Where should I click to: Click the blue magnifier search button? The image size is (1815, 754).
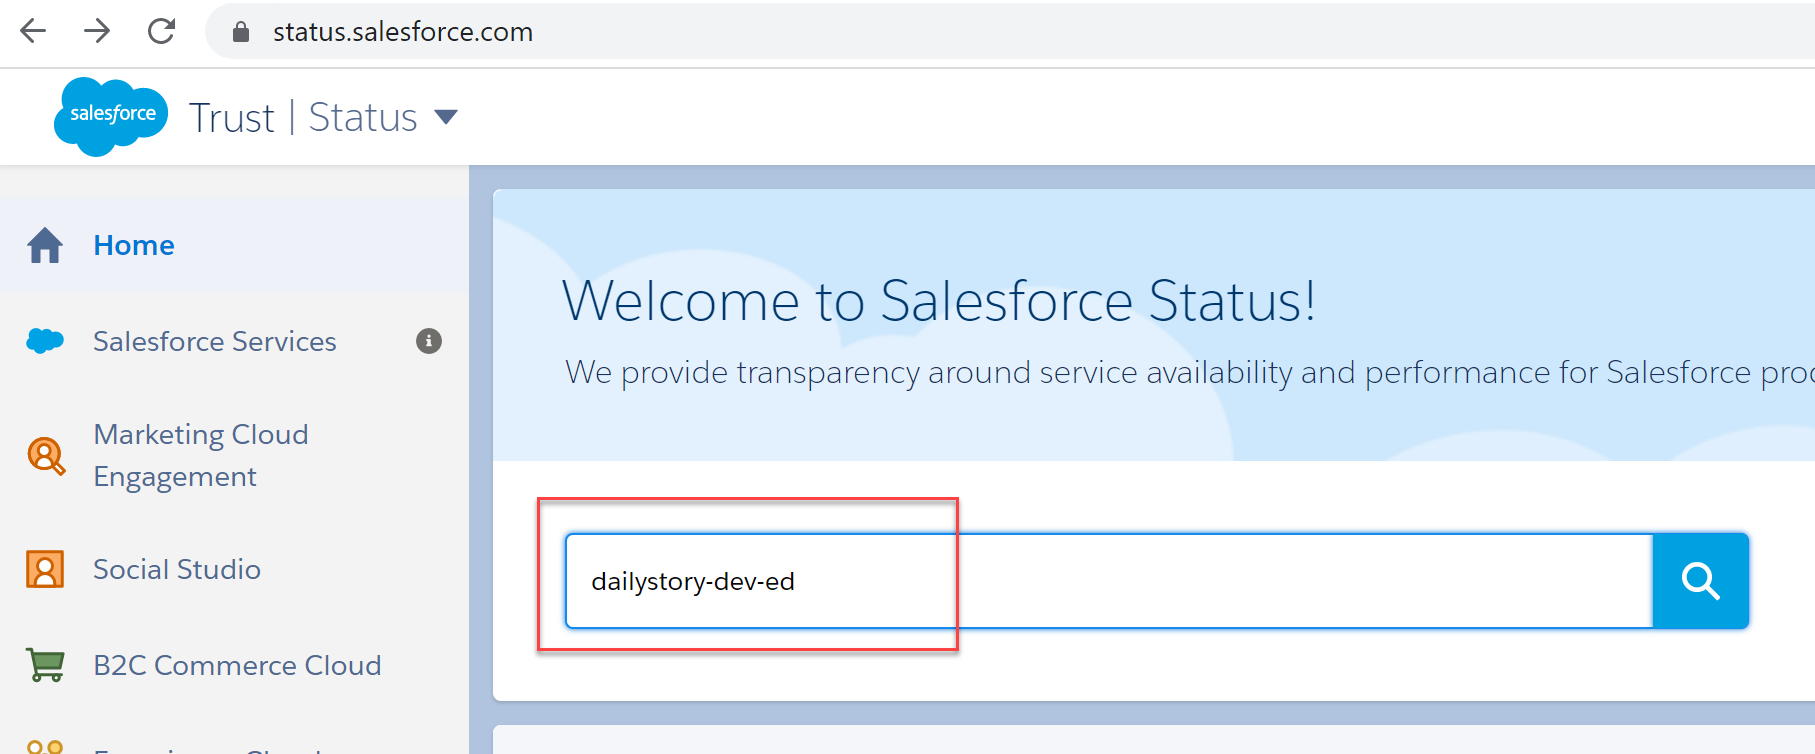click(x=1701, y=581)
